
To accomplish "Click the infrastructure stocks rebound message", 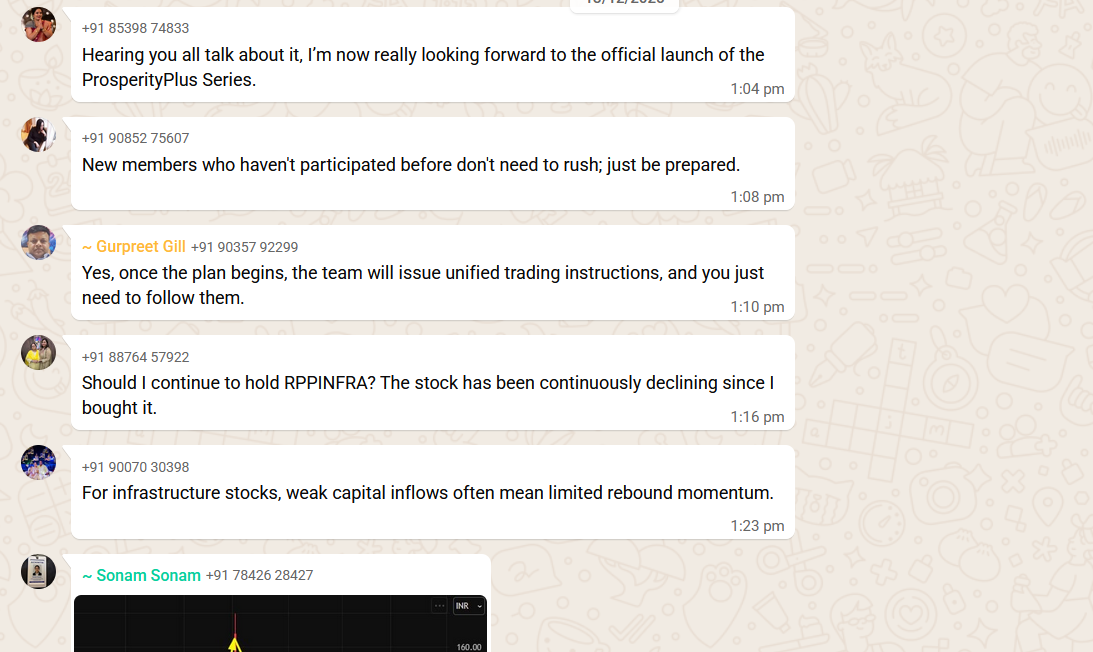I will coord(427,493).
